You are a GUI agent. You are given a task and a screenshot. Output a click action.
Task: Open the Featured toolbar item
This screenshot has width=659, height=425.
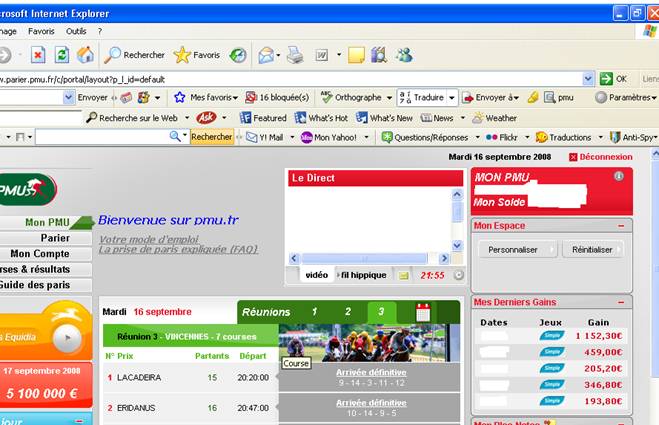263,118
